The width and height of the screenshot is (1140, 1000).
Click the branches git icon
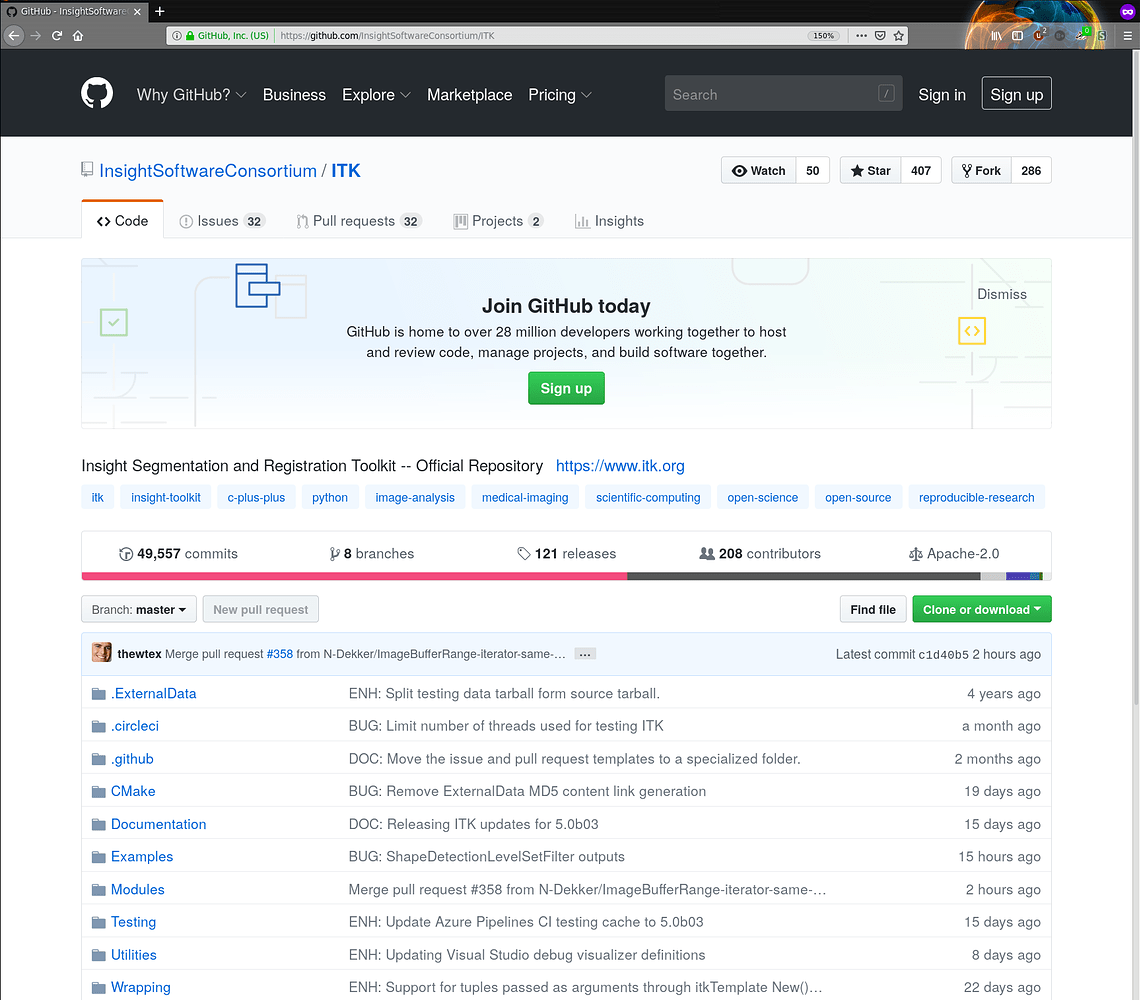(334, 554)
